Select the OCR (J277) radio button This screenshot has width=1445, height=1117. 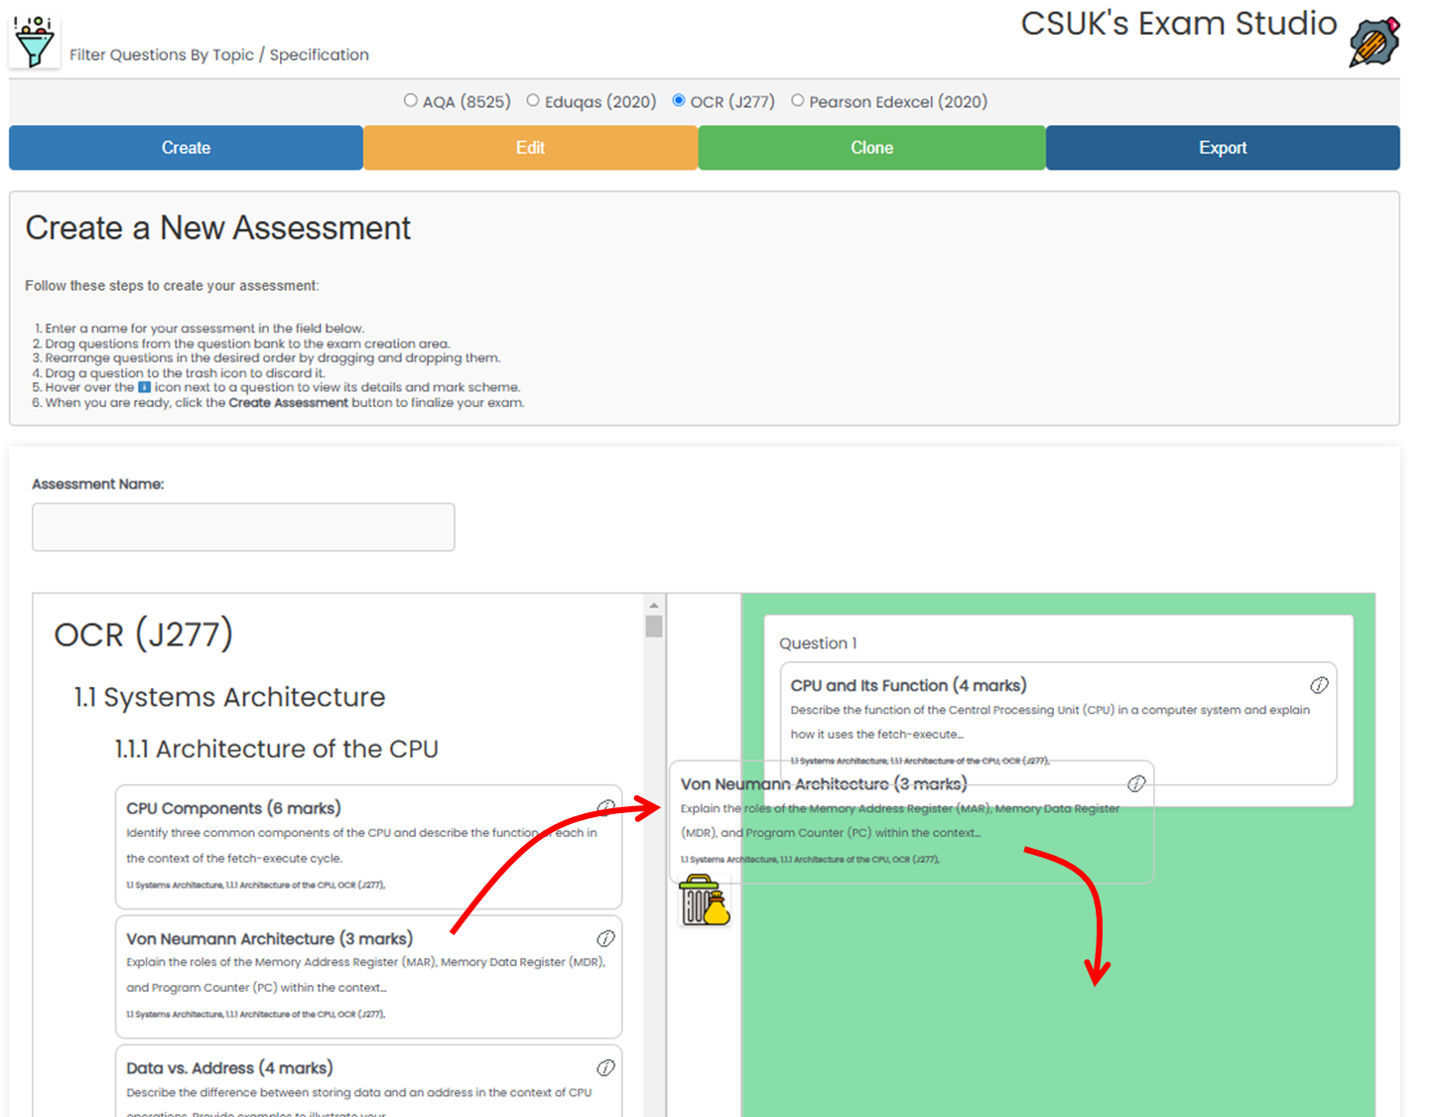679,101
